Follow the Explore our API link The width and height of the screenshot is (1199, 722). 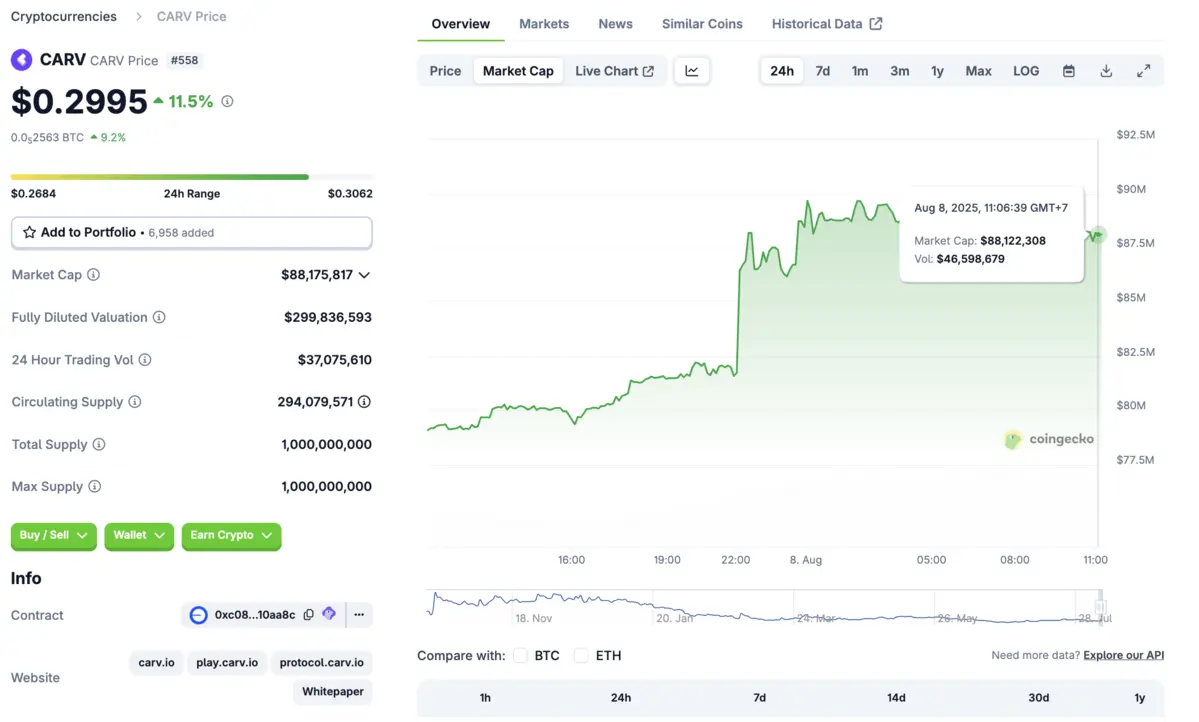[x=1123, y=656]
